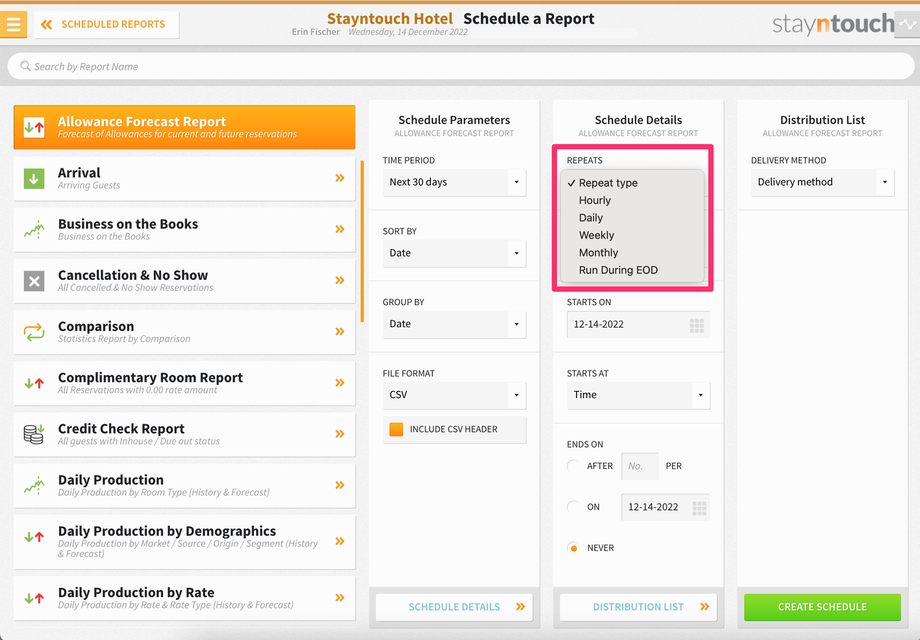
Task: Click the Business on the Books chart icon
Action: tap(34, 229)
